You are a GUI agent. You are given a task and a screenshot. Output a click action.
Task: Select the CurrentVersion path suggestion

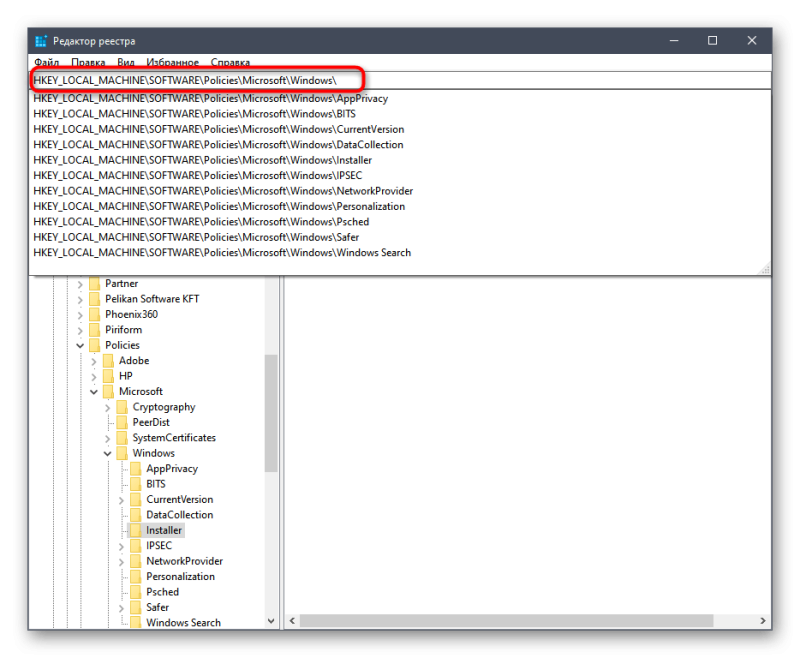pyautogui.click(x=399, y=129)
